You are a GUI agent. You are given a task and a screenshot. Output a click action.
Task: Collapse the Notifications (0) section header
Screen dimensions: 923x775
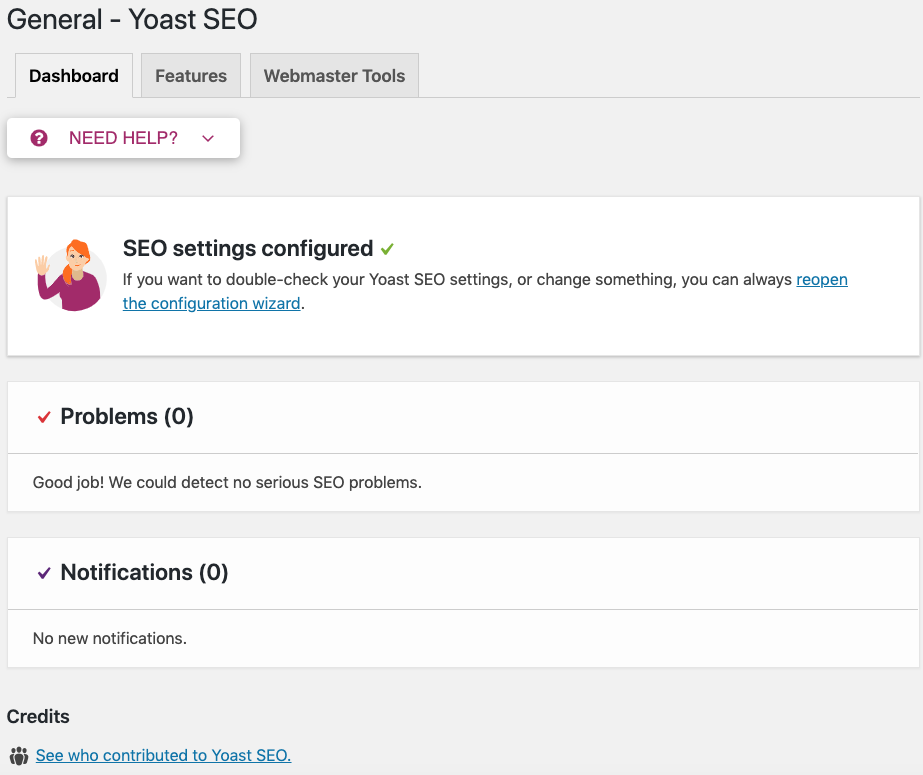pos(463,573)
